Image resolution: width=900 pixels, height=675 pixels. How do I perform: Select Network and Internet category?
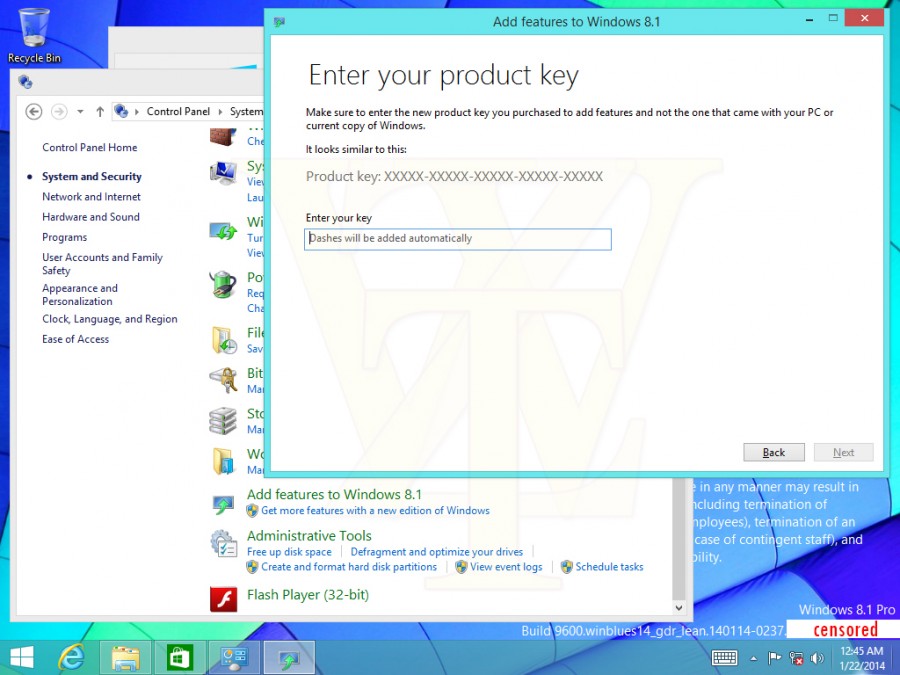91,197
